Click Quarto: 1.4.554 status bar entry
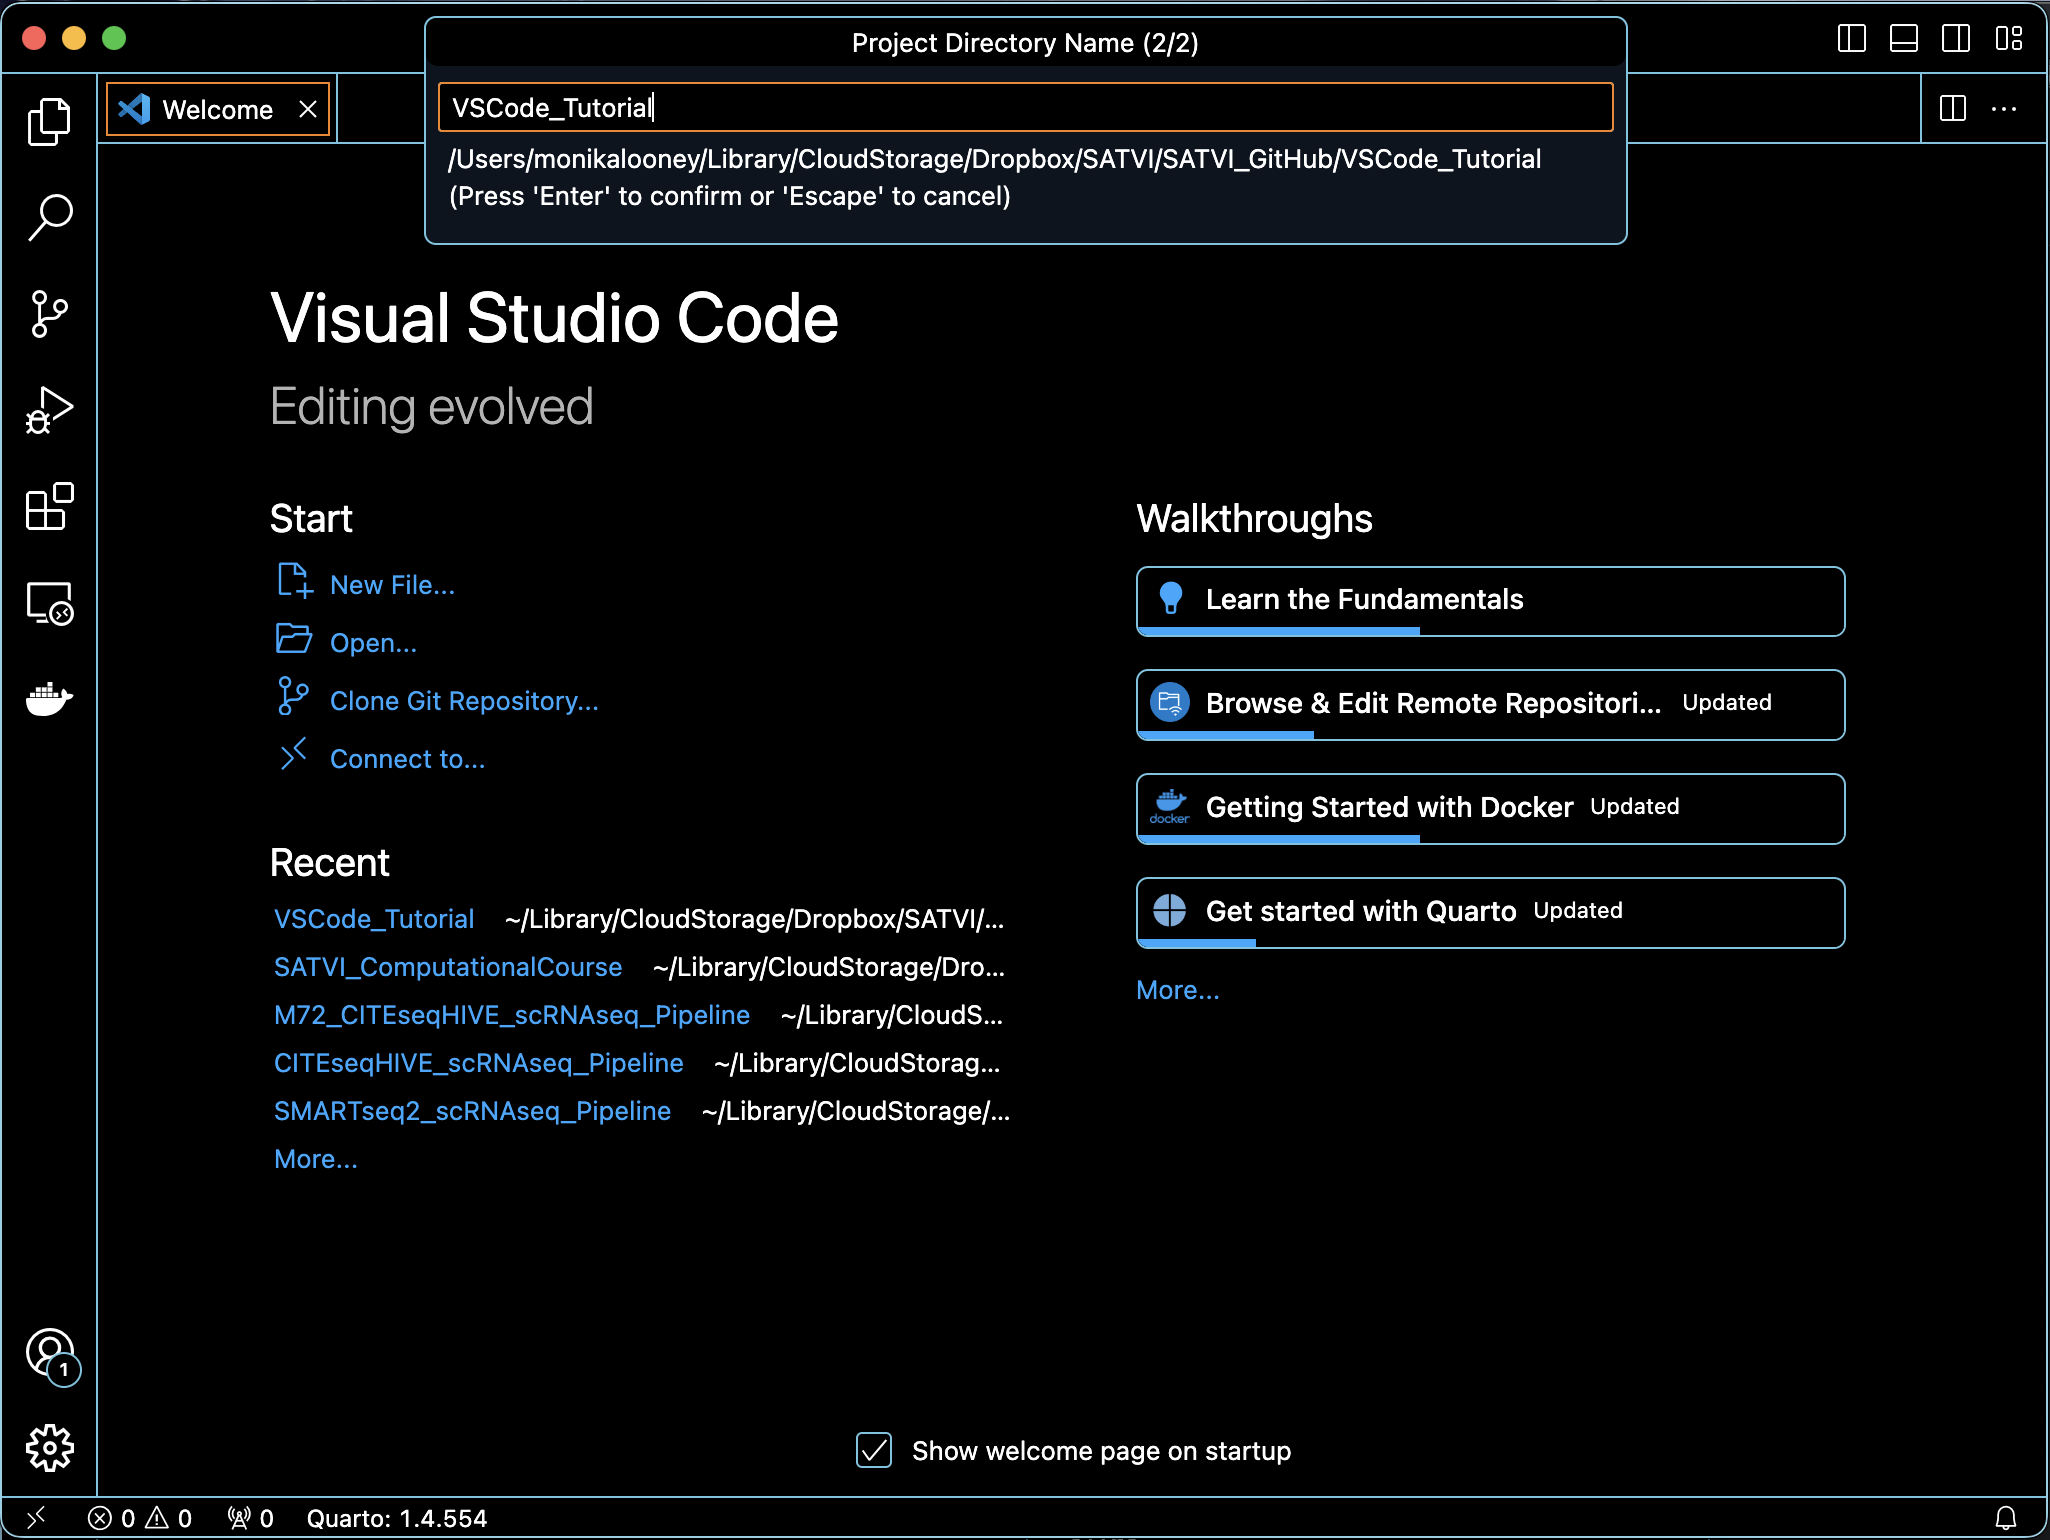Image resolution: width=2050 pixels, height=1540 pixels. click(x=397, y=1518)
